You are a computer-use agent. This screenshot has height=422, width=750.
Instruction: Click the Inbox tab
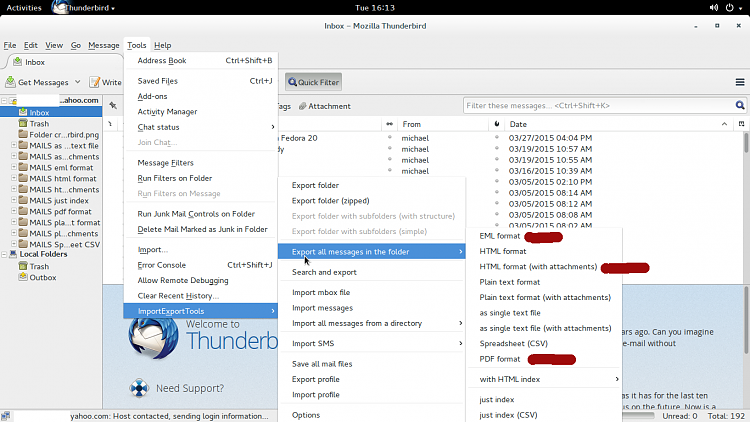tap(62, 62)
